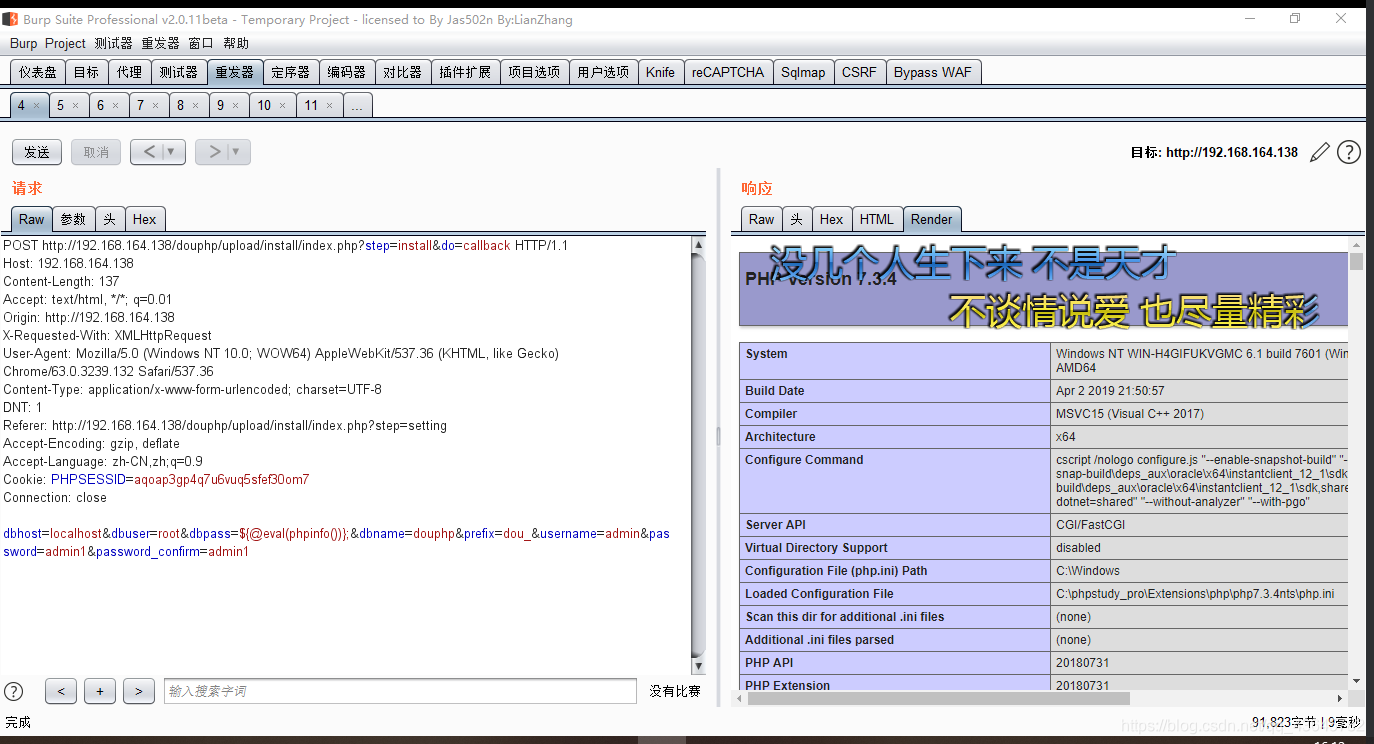This screenshot has height=744, width=1374.
Task: Open the 项目选项 tab
Action: [534, 72]
